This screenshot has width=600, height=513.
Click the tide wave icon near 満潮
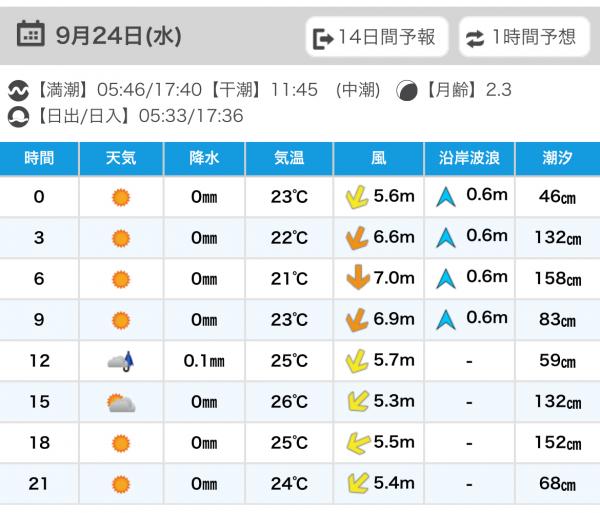[18, 91]
